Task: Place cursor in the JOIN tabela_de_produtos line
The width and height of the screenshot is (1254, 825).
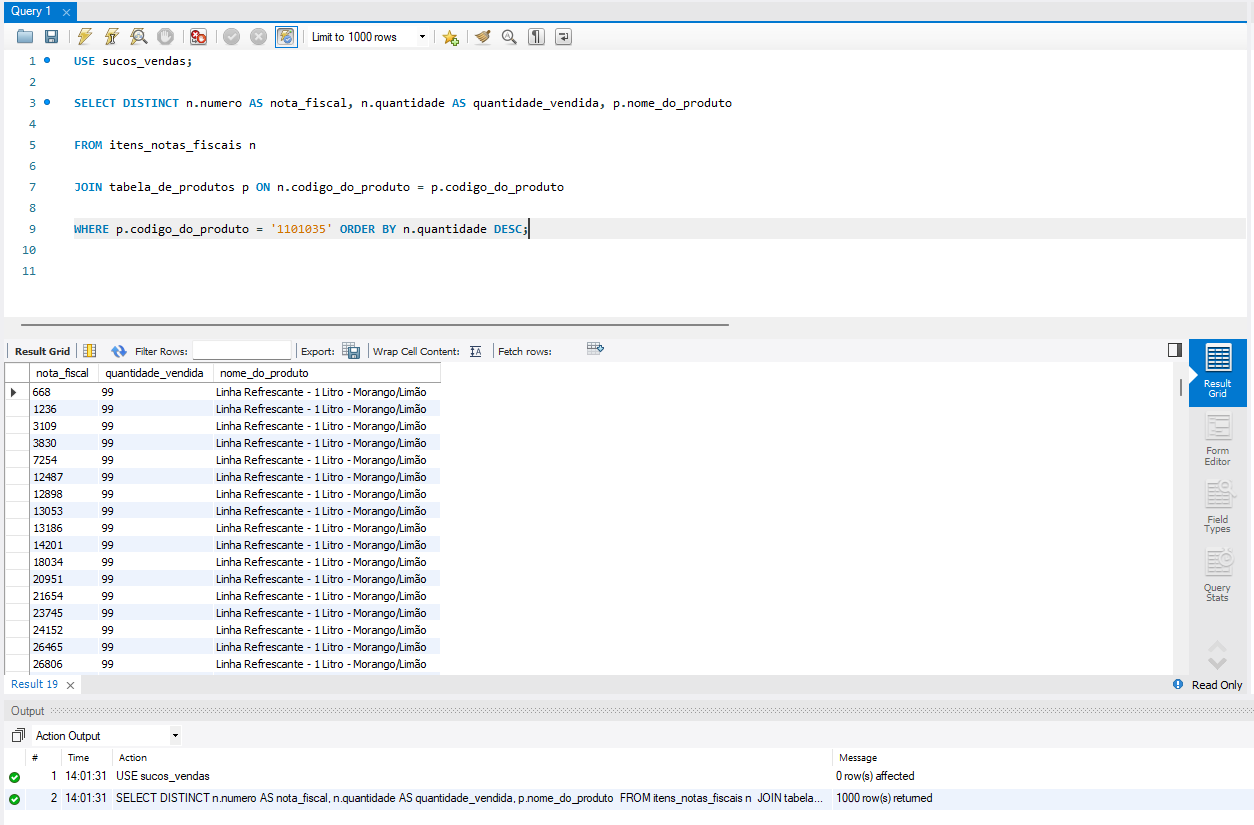Action: click(x=319, y=187)
